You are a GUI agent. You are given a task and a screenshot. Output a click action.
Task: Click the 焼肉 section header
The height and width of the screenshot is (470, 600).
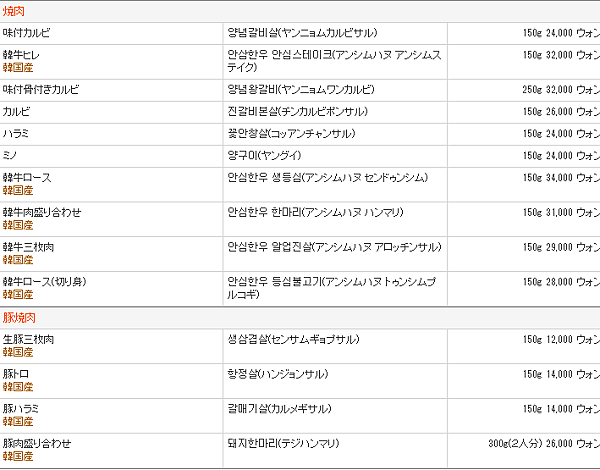pyautogui.click(x=16, y=10)
